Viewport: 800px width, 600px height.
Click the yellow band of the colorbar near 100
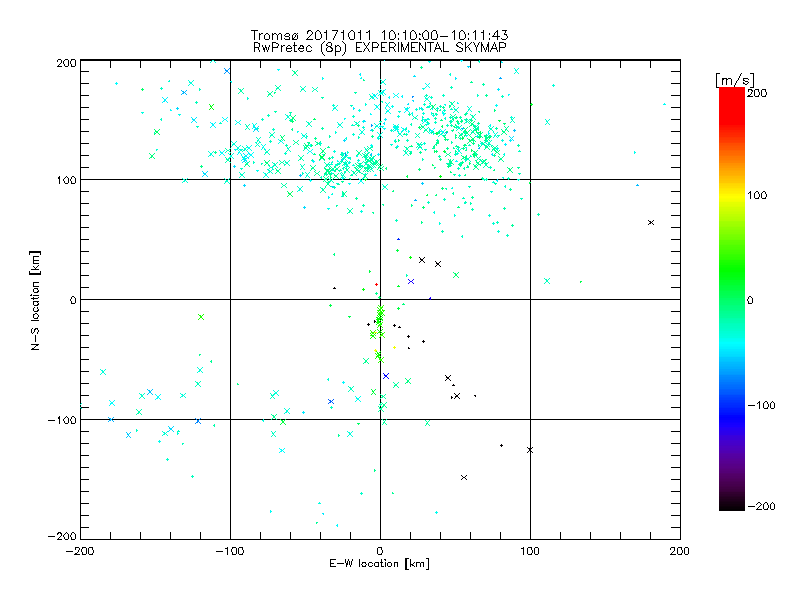click(x=732, y=195)
